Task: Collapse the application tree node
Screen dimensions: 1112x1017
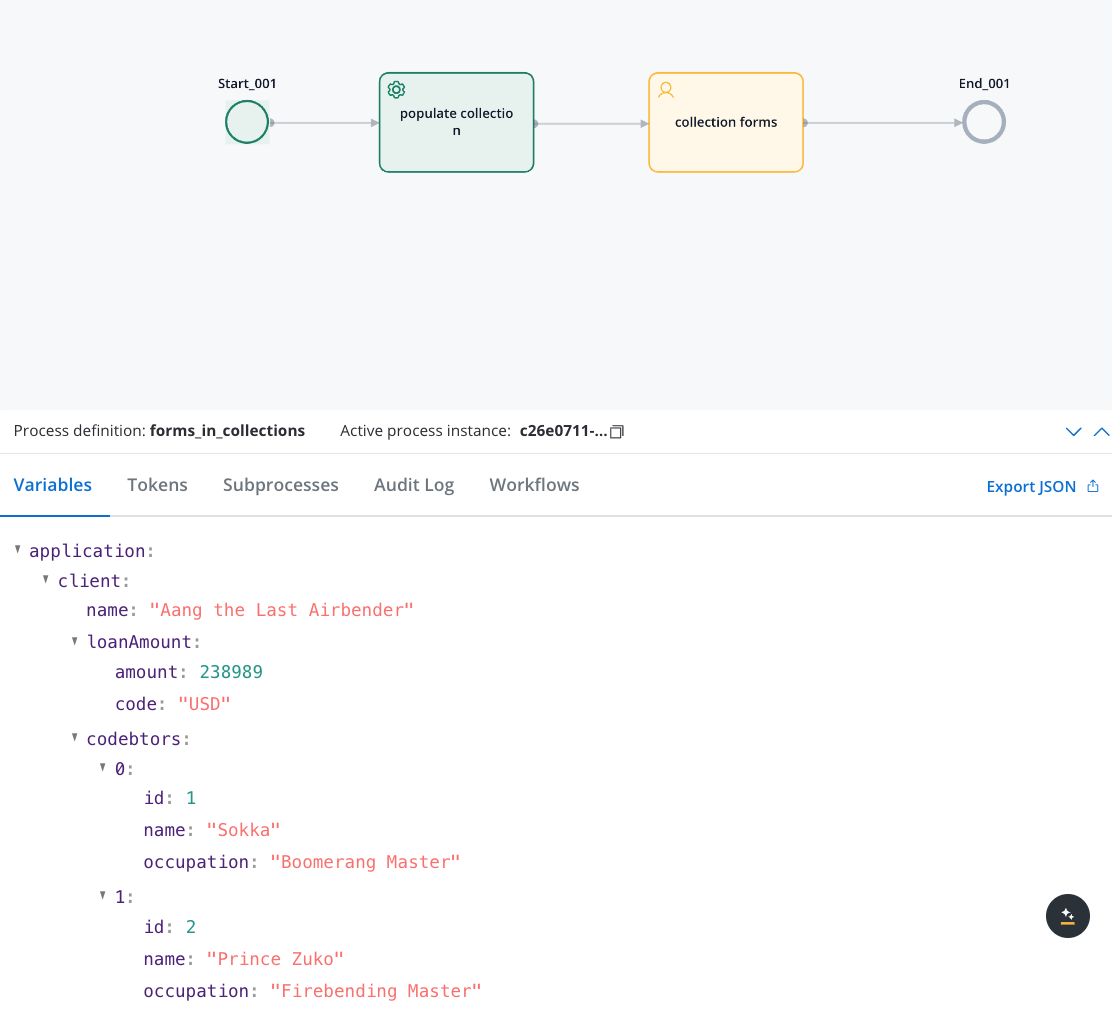Action: pos(19,550)
